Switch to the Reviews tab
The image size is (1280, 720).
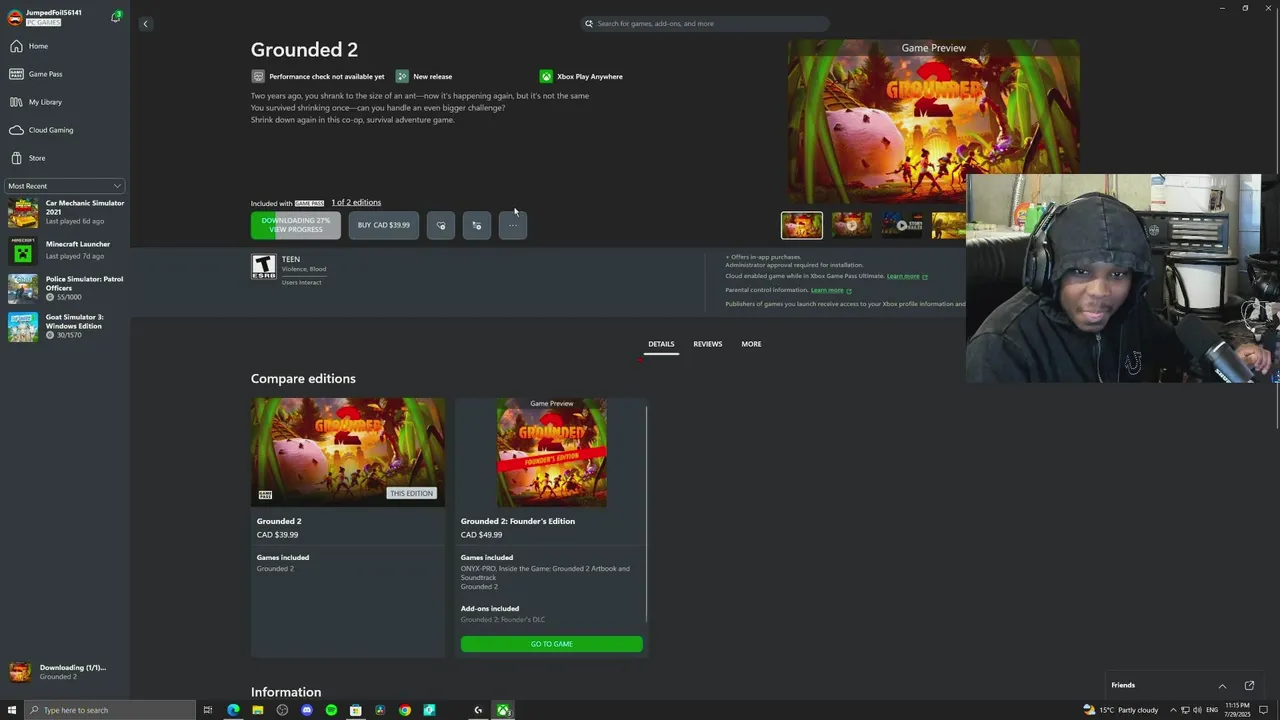tap(708, 344)
